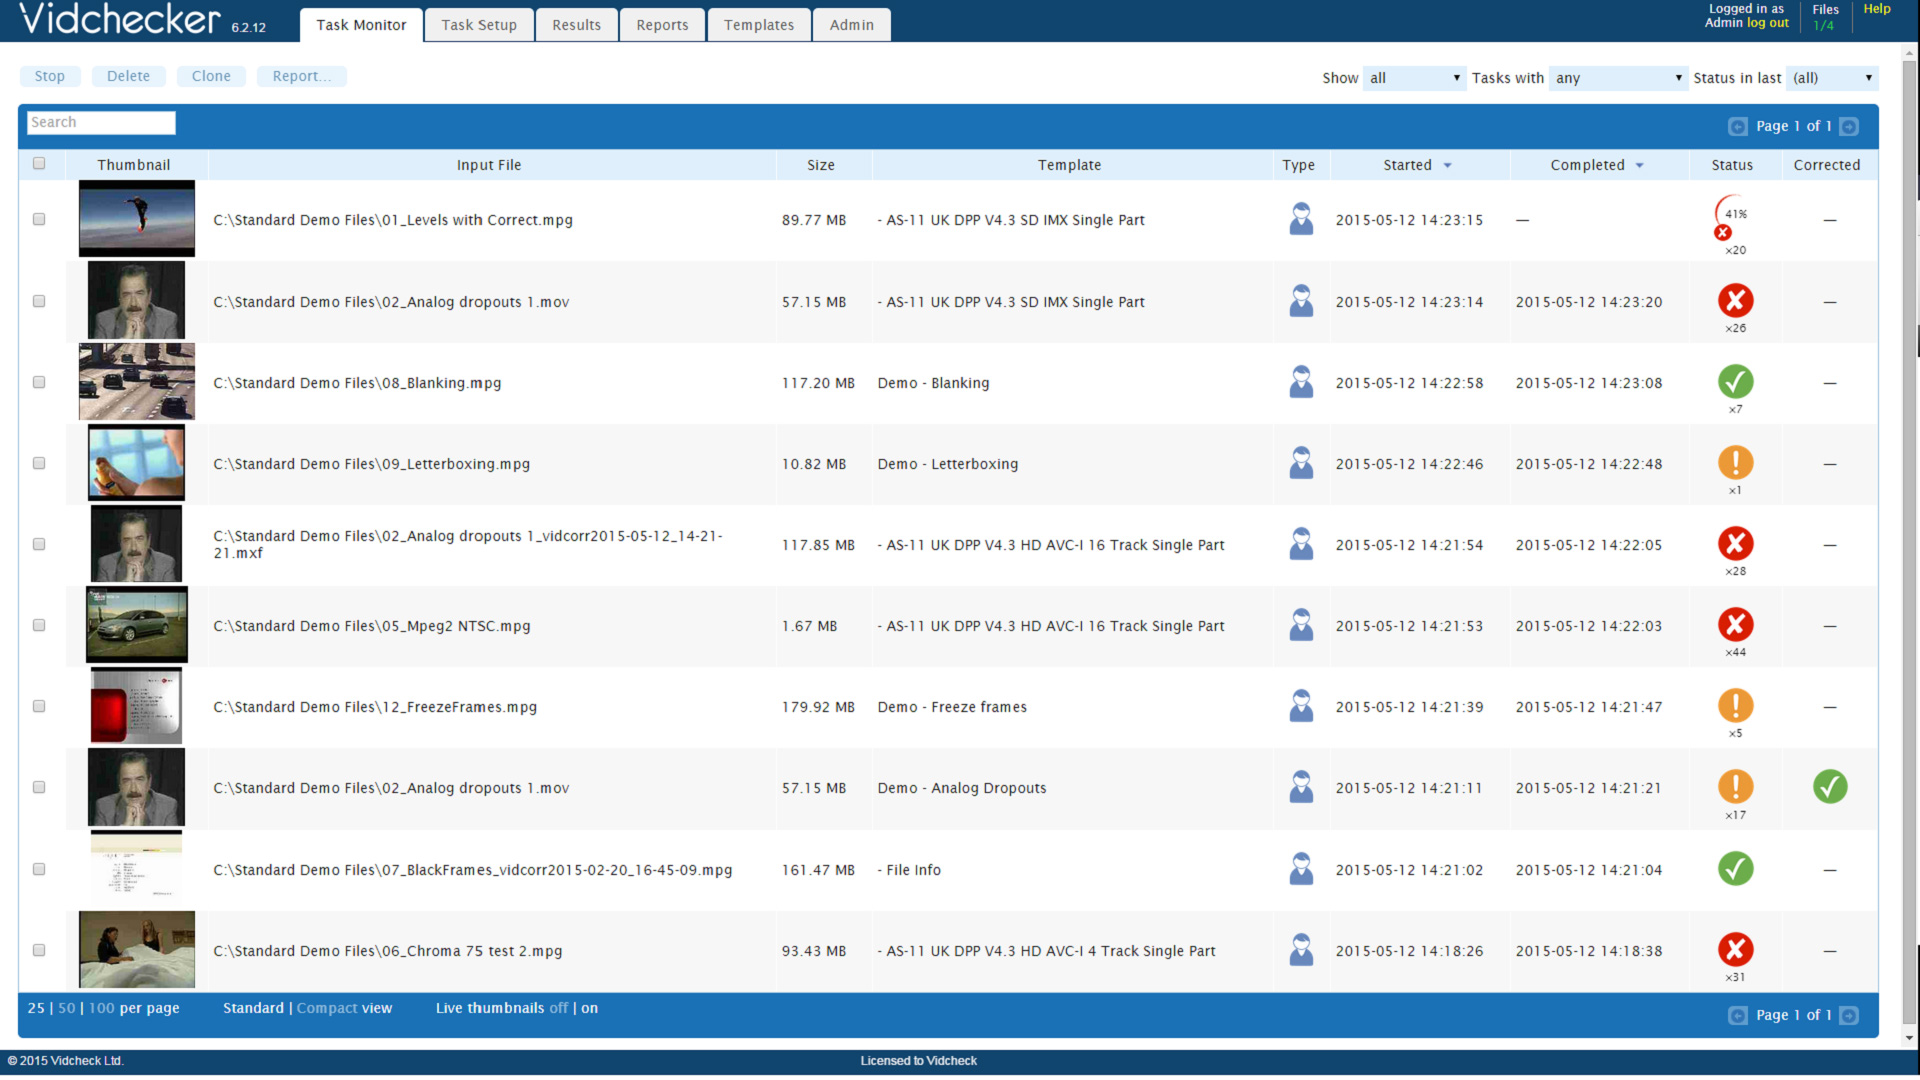Image resolution: width=1920 pixels, height=1080 pixels.
Task: Click small red cancel icon on running task
Action: click(x=1722, y=233)
